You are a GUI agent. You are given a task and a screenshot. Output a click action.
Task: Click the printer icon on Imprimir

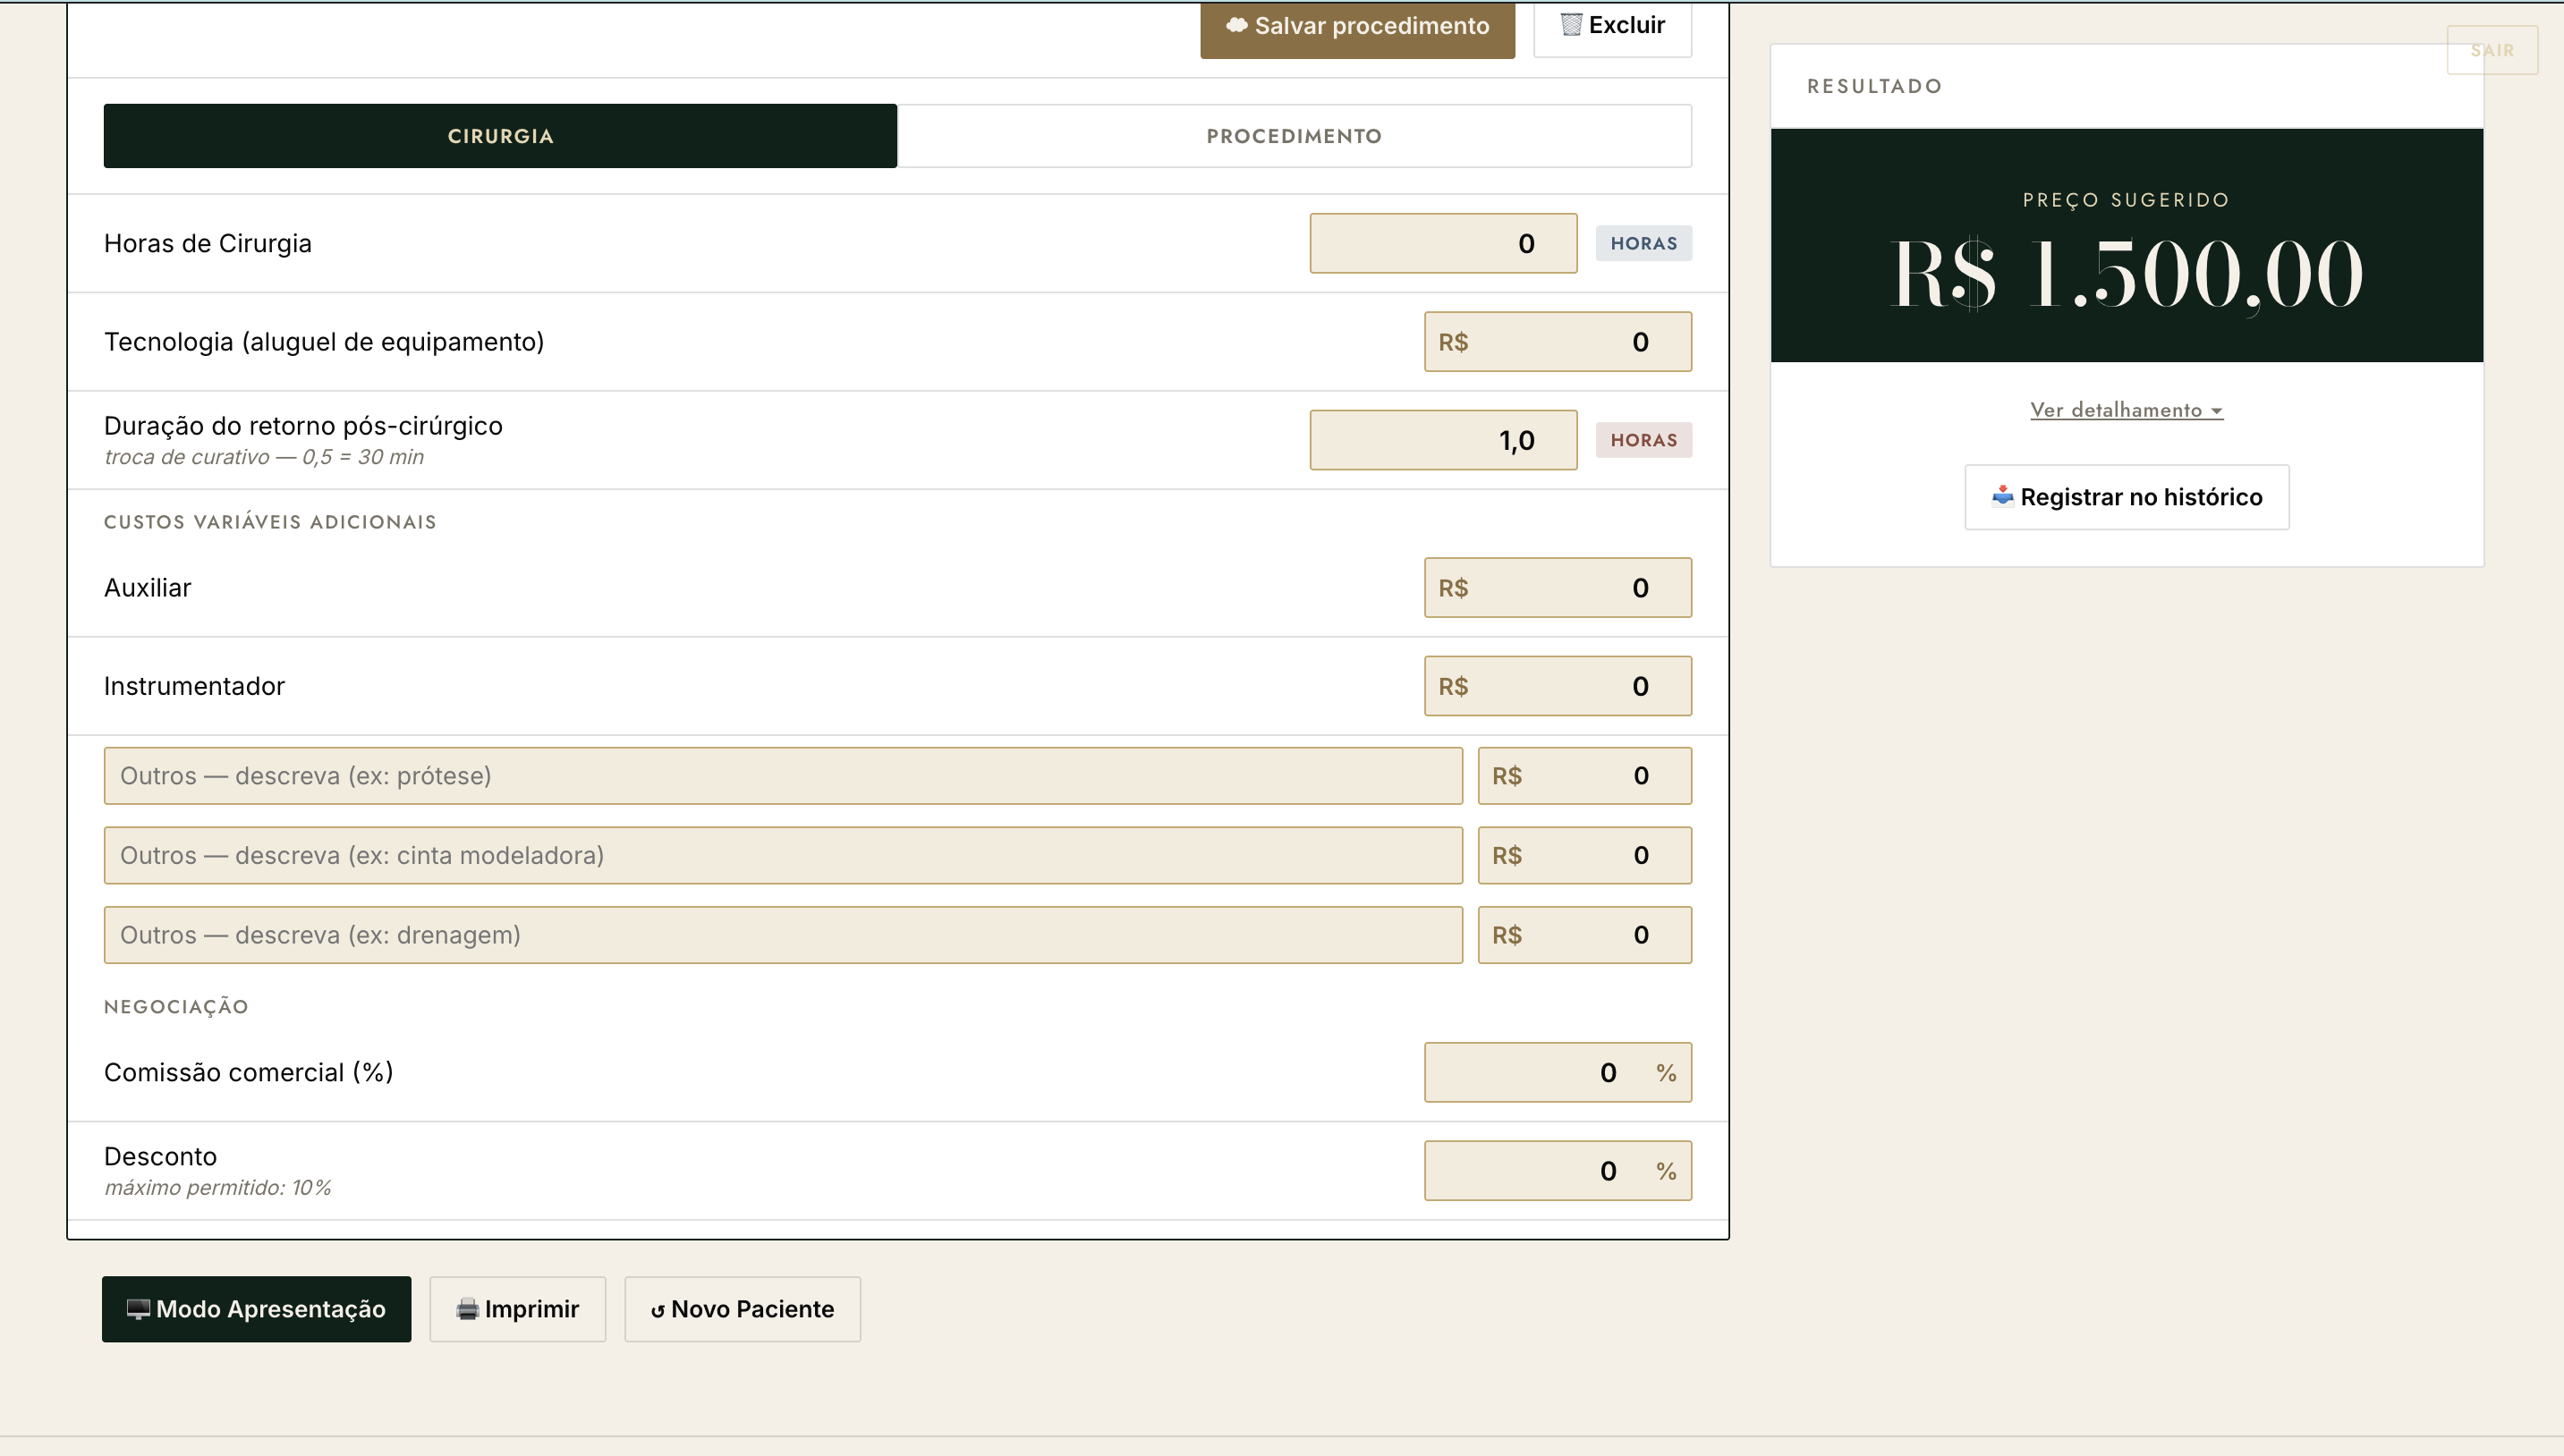pos(467,1309)
